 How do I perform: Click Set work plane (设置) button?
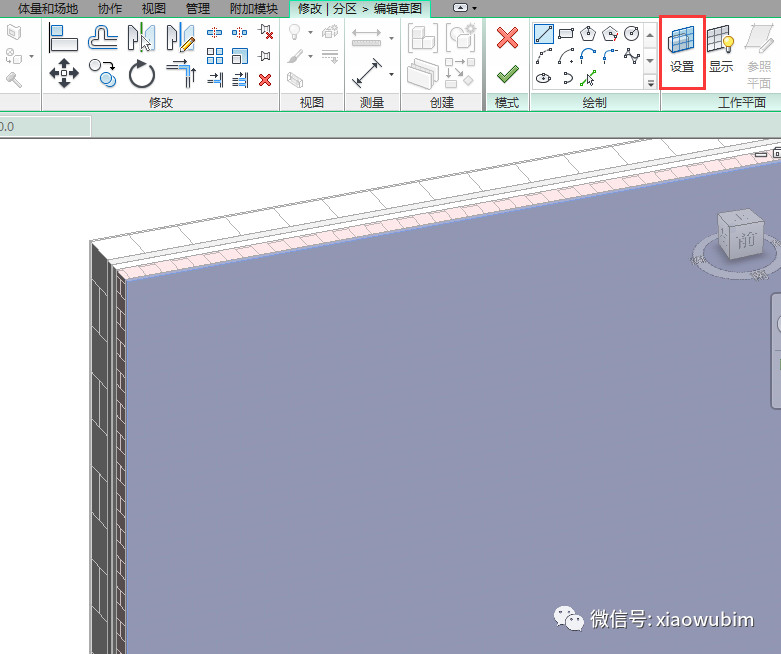[682, 50]
